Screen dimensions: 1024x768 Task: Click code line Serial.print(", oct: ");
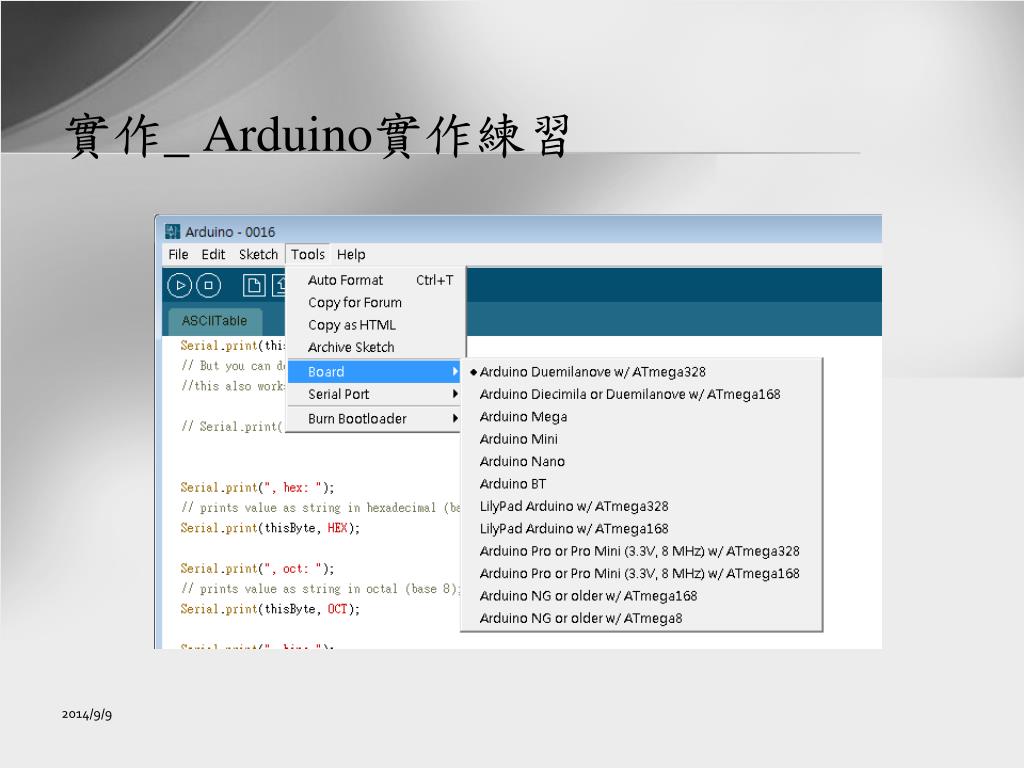pos(257,568)
